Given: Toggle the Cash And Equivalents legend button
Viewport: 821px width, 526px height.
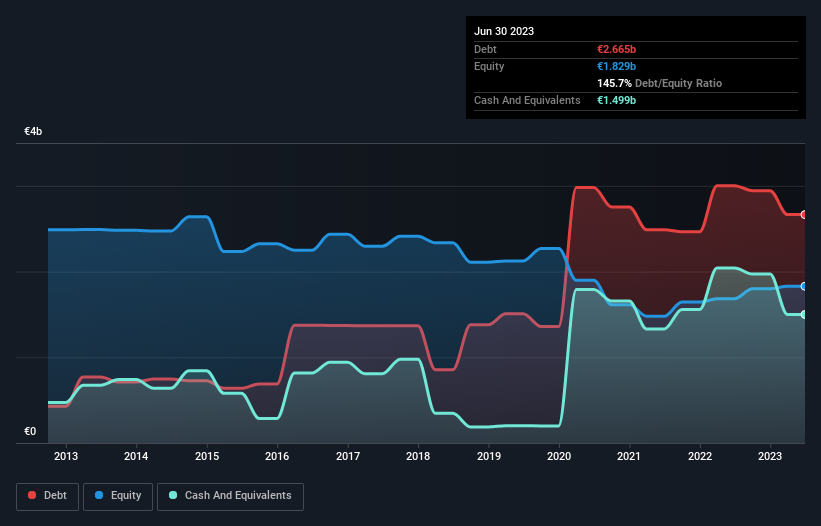Looking at the screenshot, I should coord(230,496).
